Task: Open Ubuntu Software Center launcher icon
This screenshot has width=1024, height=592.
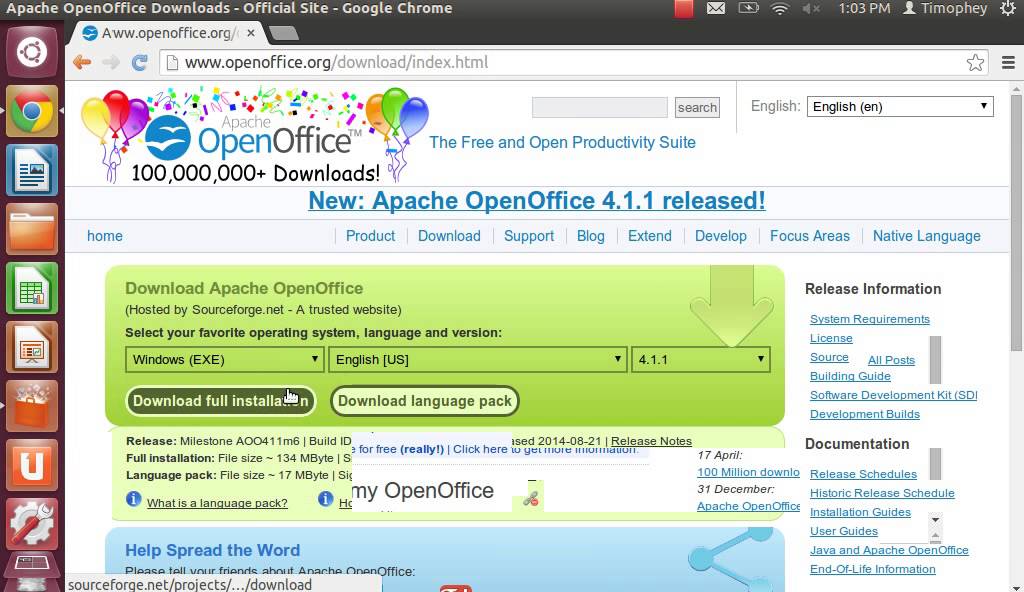Action: (x=31, y=406)
